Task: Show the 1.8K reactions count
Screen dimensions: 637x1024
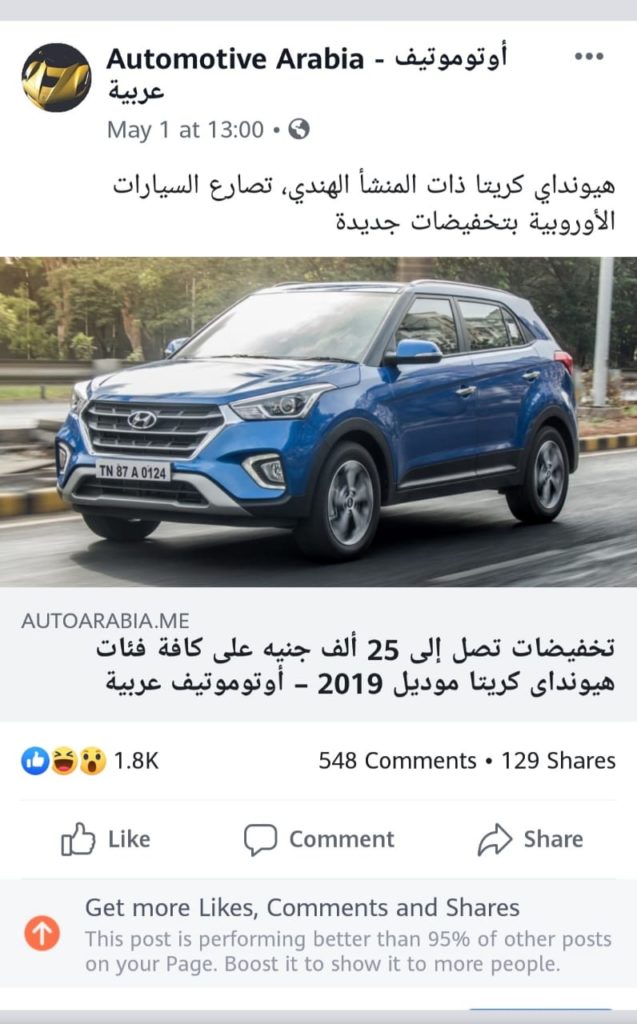Action: tap(136, 761)
